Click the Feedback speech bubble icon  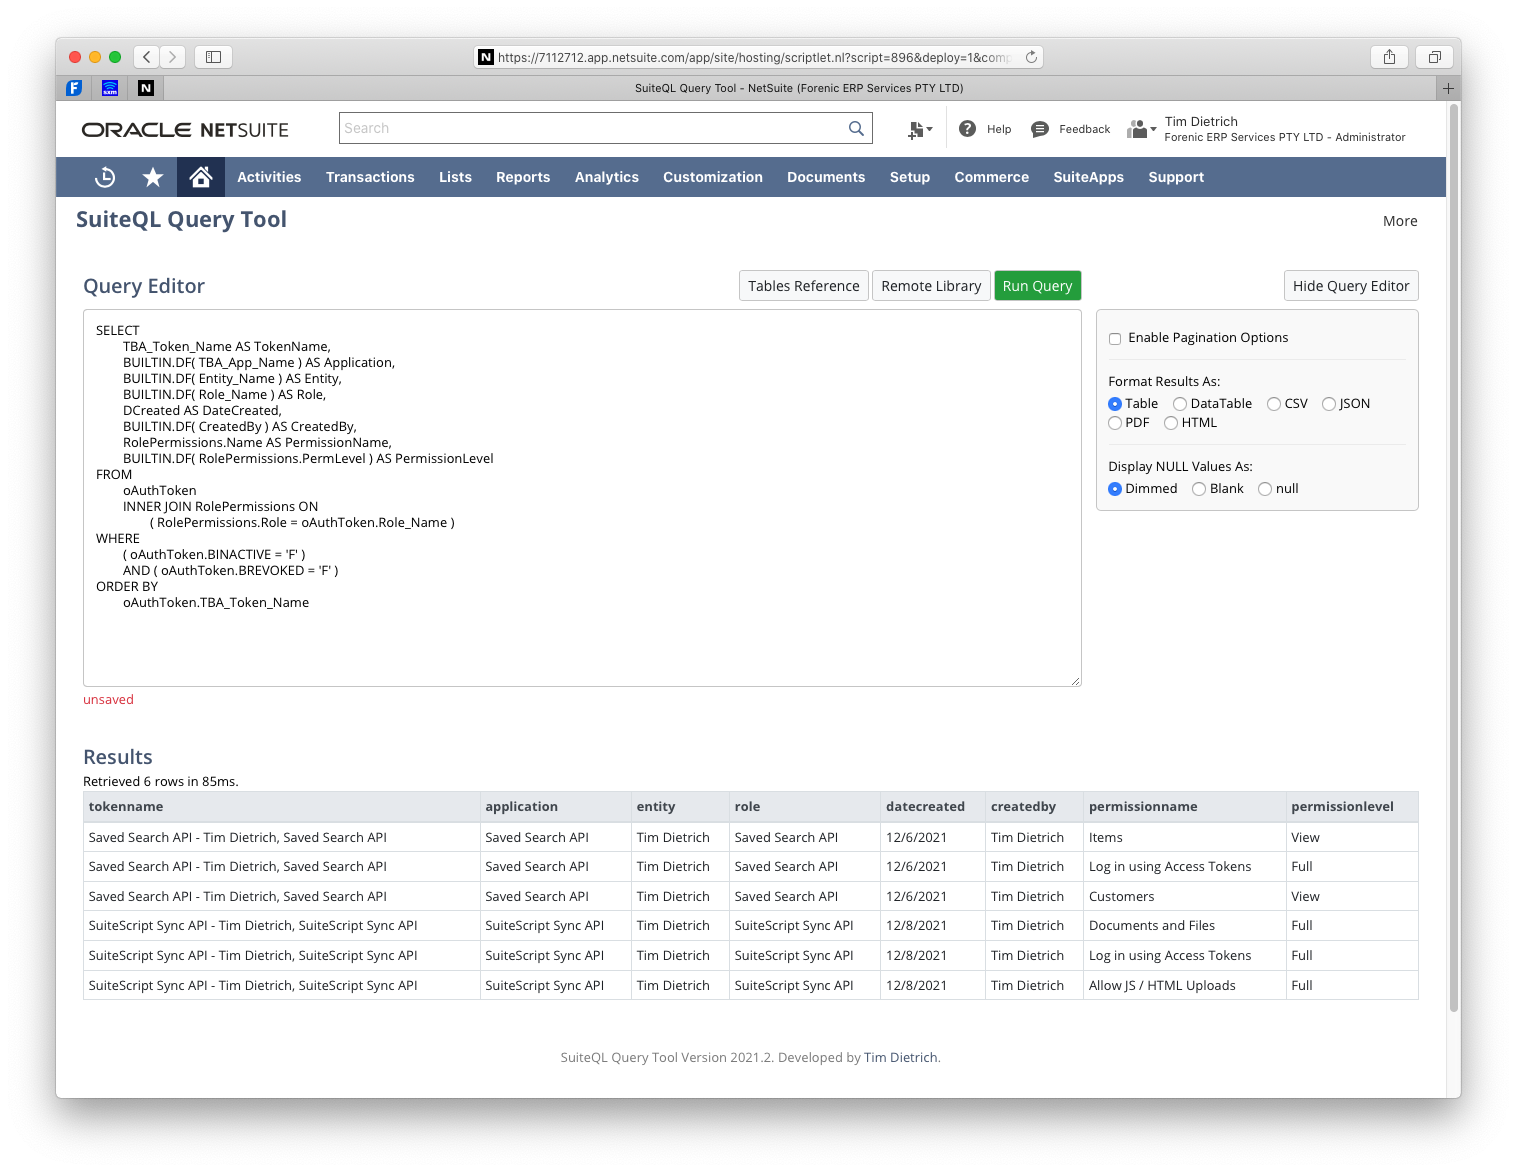tap(1040, 129)
